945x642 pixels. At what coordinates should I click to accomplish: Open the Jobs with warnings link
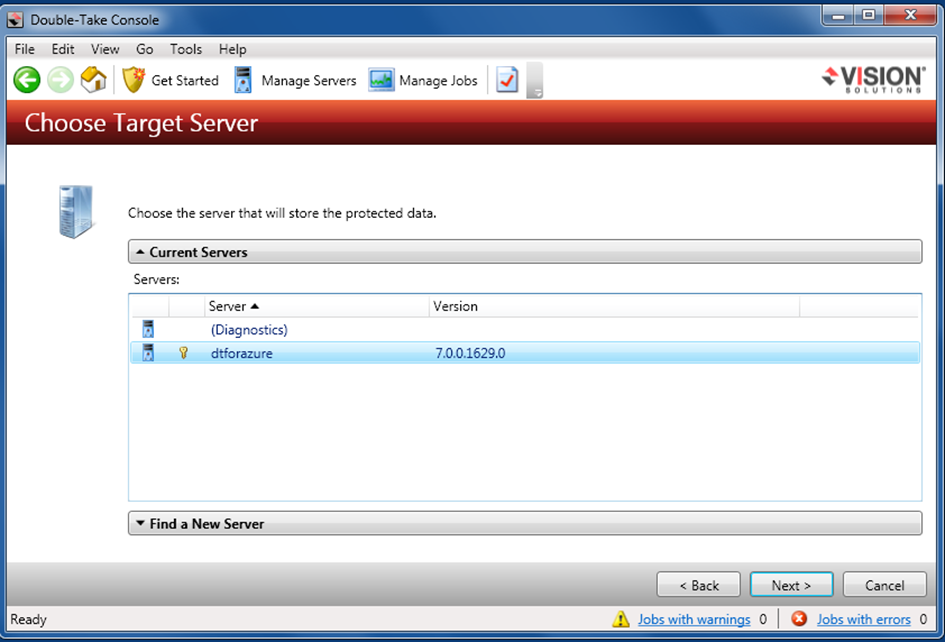point(694,619)
